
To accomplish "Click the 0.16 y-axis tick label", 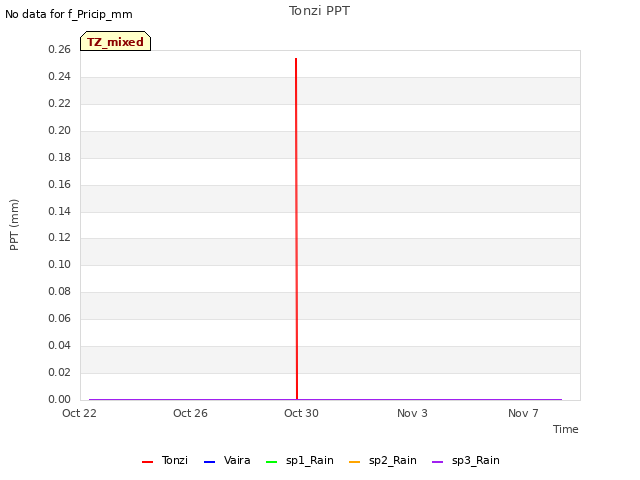I will pos(59,184).
